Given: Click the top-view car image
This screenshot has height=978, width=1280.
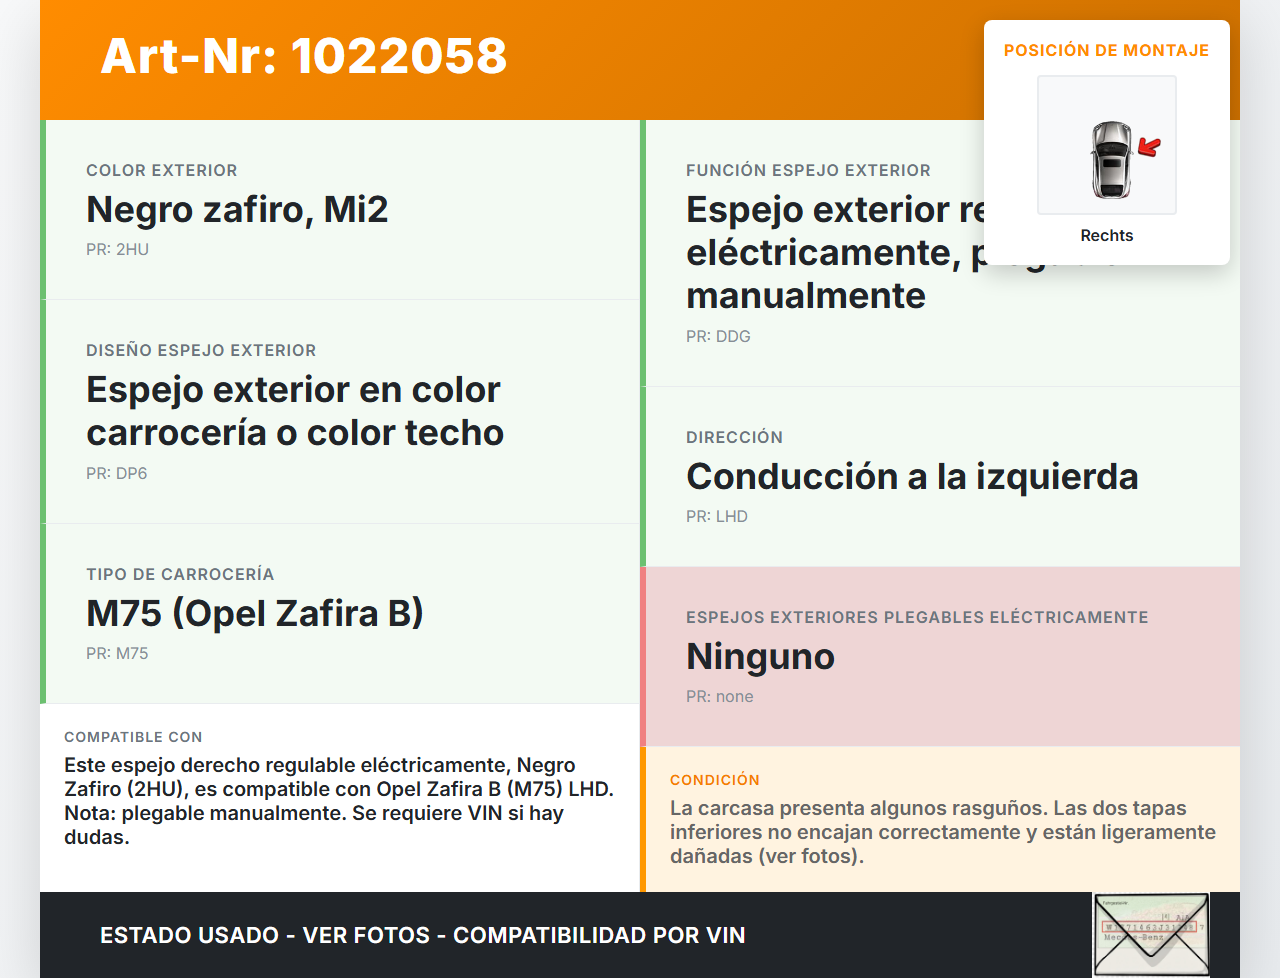Looking at the screenshot, I should coord(1110,160).
